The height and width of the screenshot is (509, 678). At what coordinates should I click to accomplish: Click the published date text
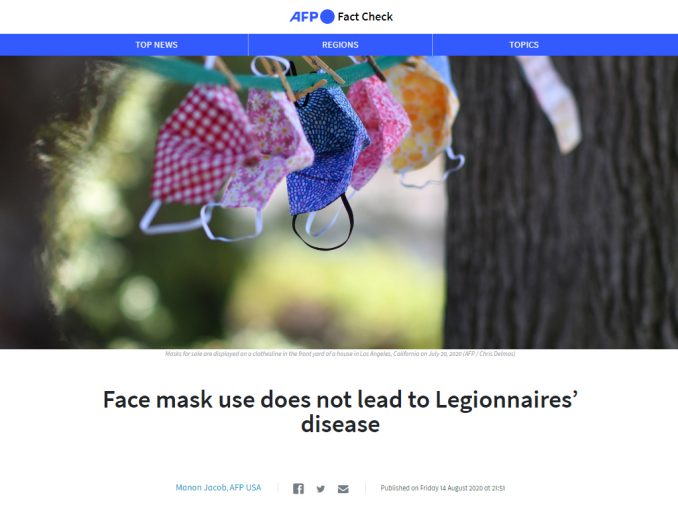click(443, 488)
